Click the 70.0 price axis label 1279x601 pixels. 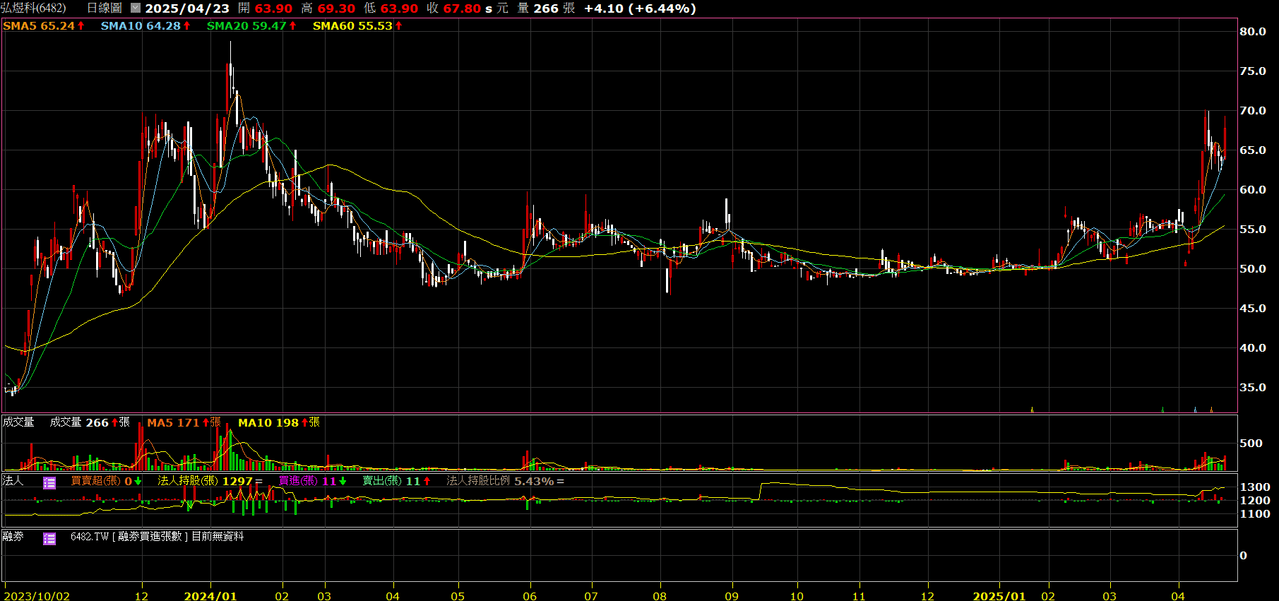pyautogui.click(x=1253, y=110)
